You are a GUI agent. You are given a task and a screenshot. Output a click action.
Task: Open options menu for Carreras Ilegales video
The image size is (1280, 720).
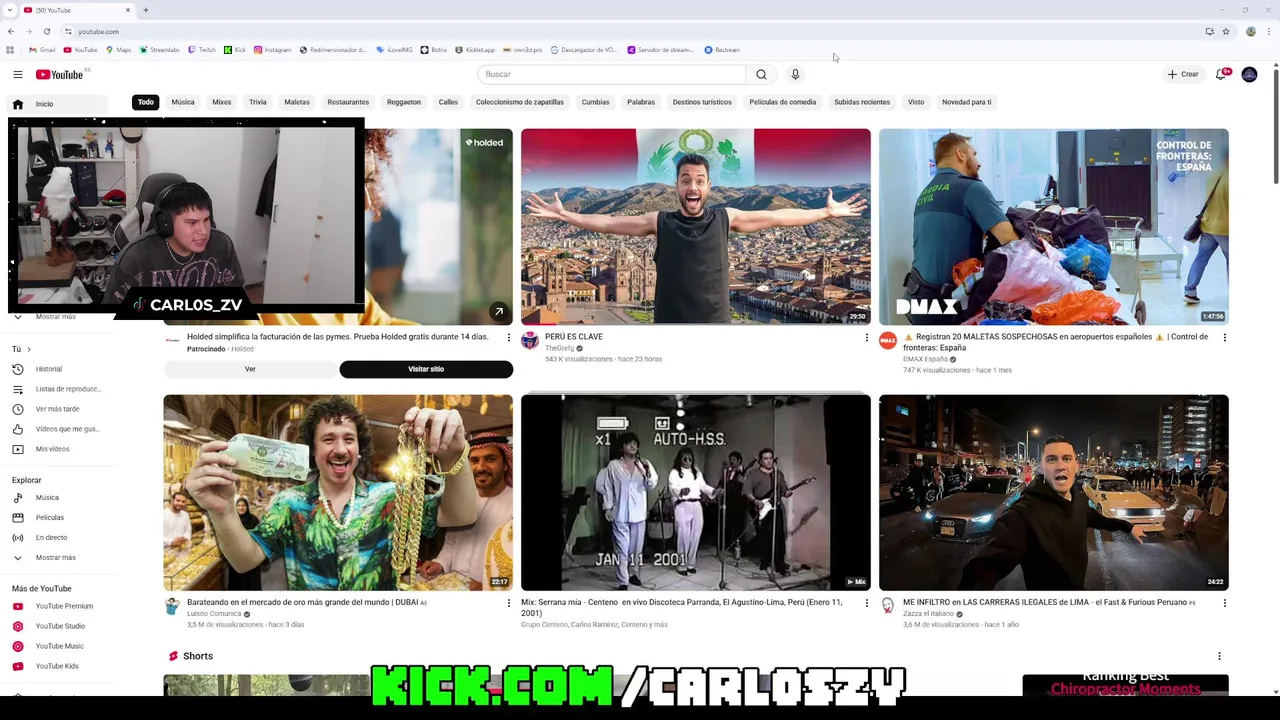click(x=1224, y=603)
